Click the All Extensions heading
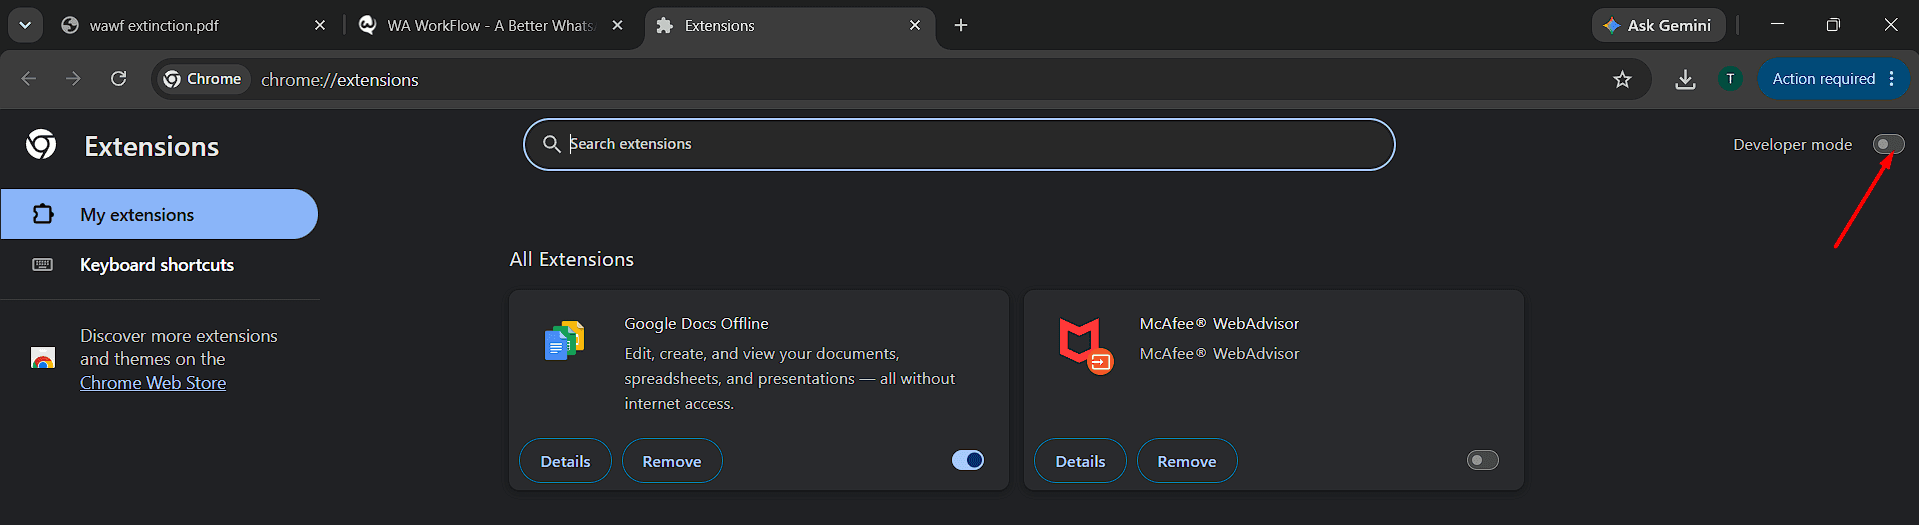 click(572, 259)
